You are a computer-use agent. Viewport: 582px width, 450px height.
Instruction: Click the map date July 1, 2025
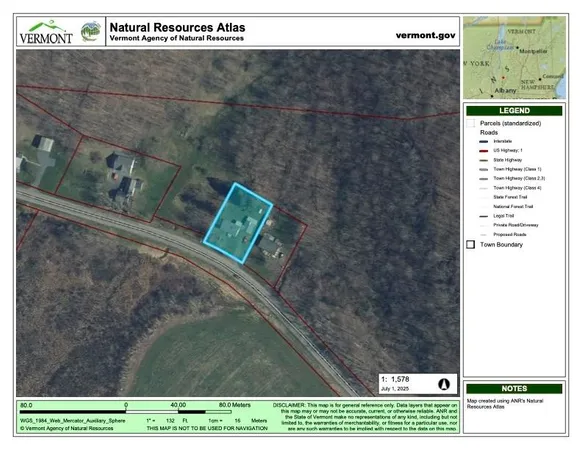click(395, 389)
